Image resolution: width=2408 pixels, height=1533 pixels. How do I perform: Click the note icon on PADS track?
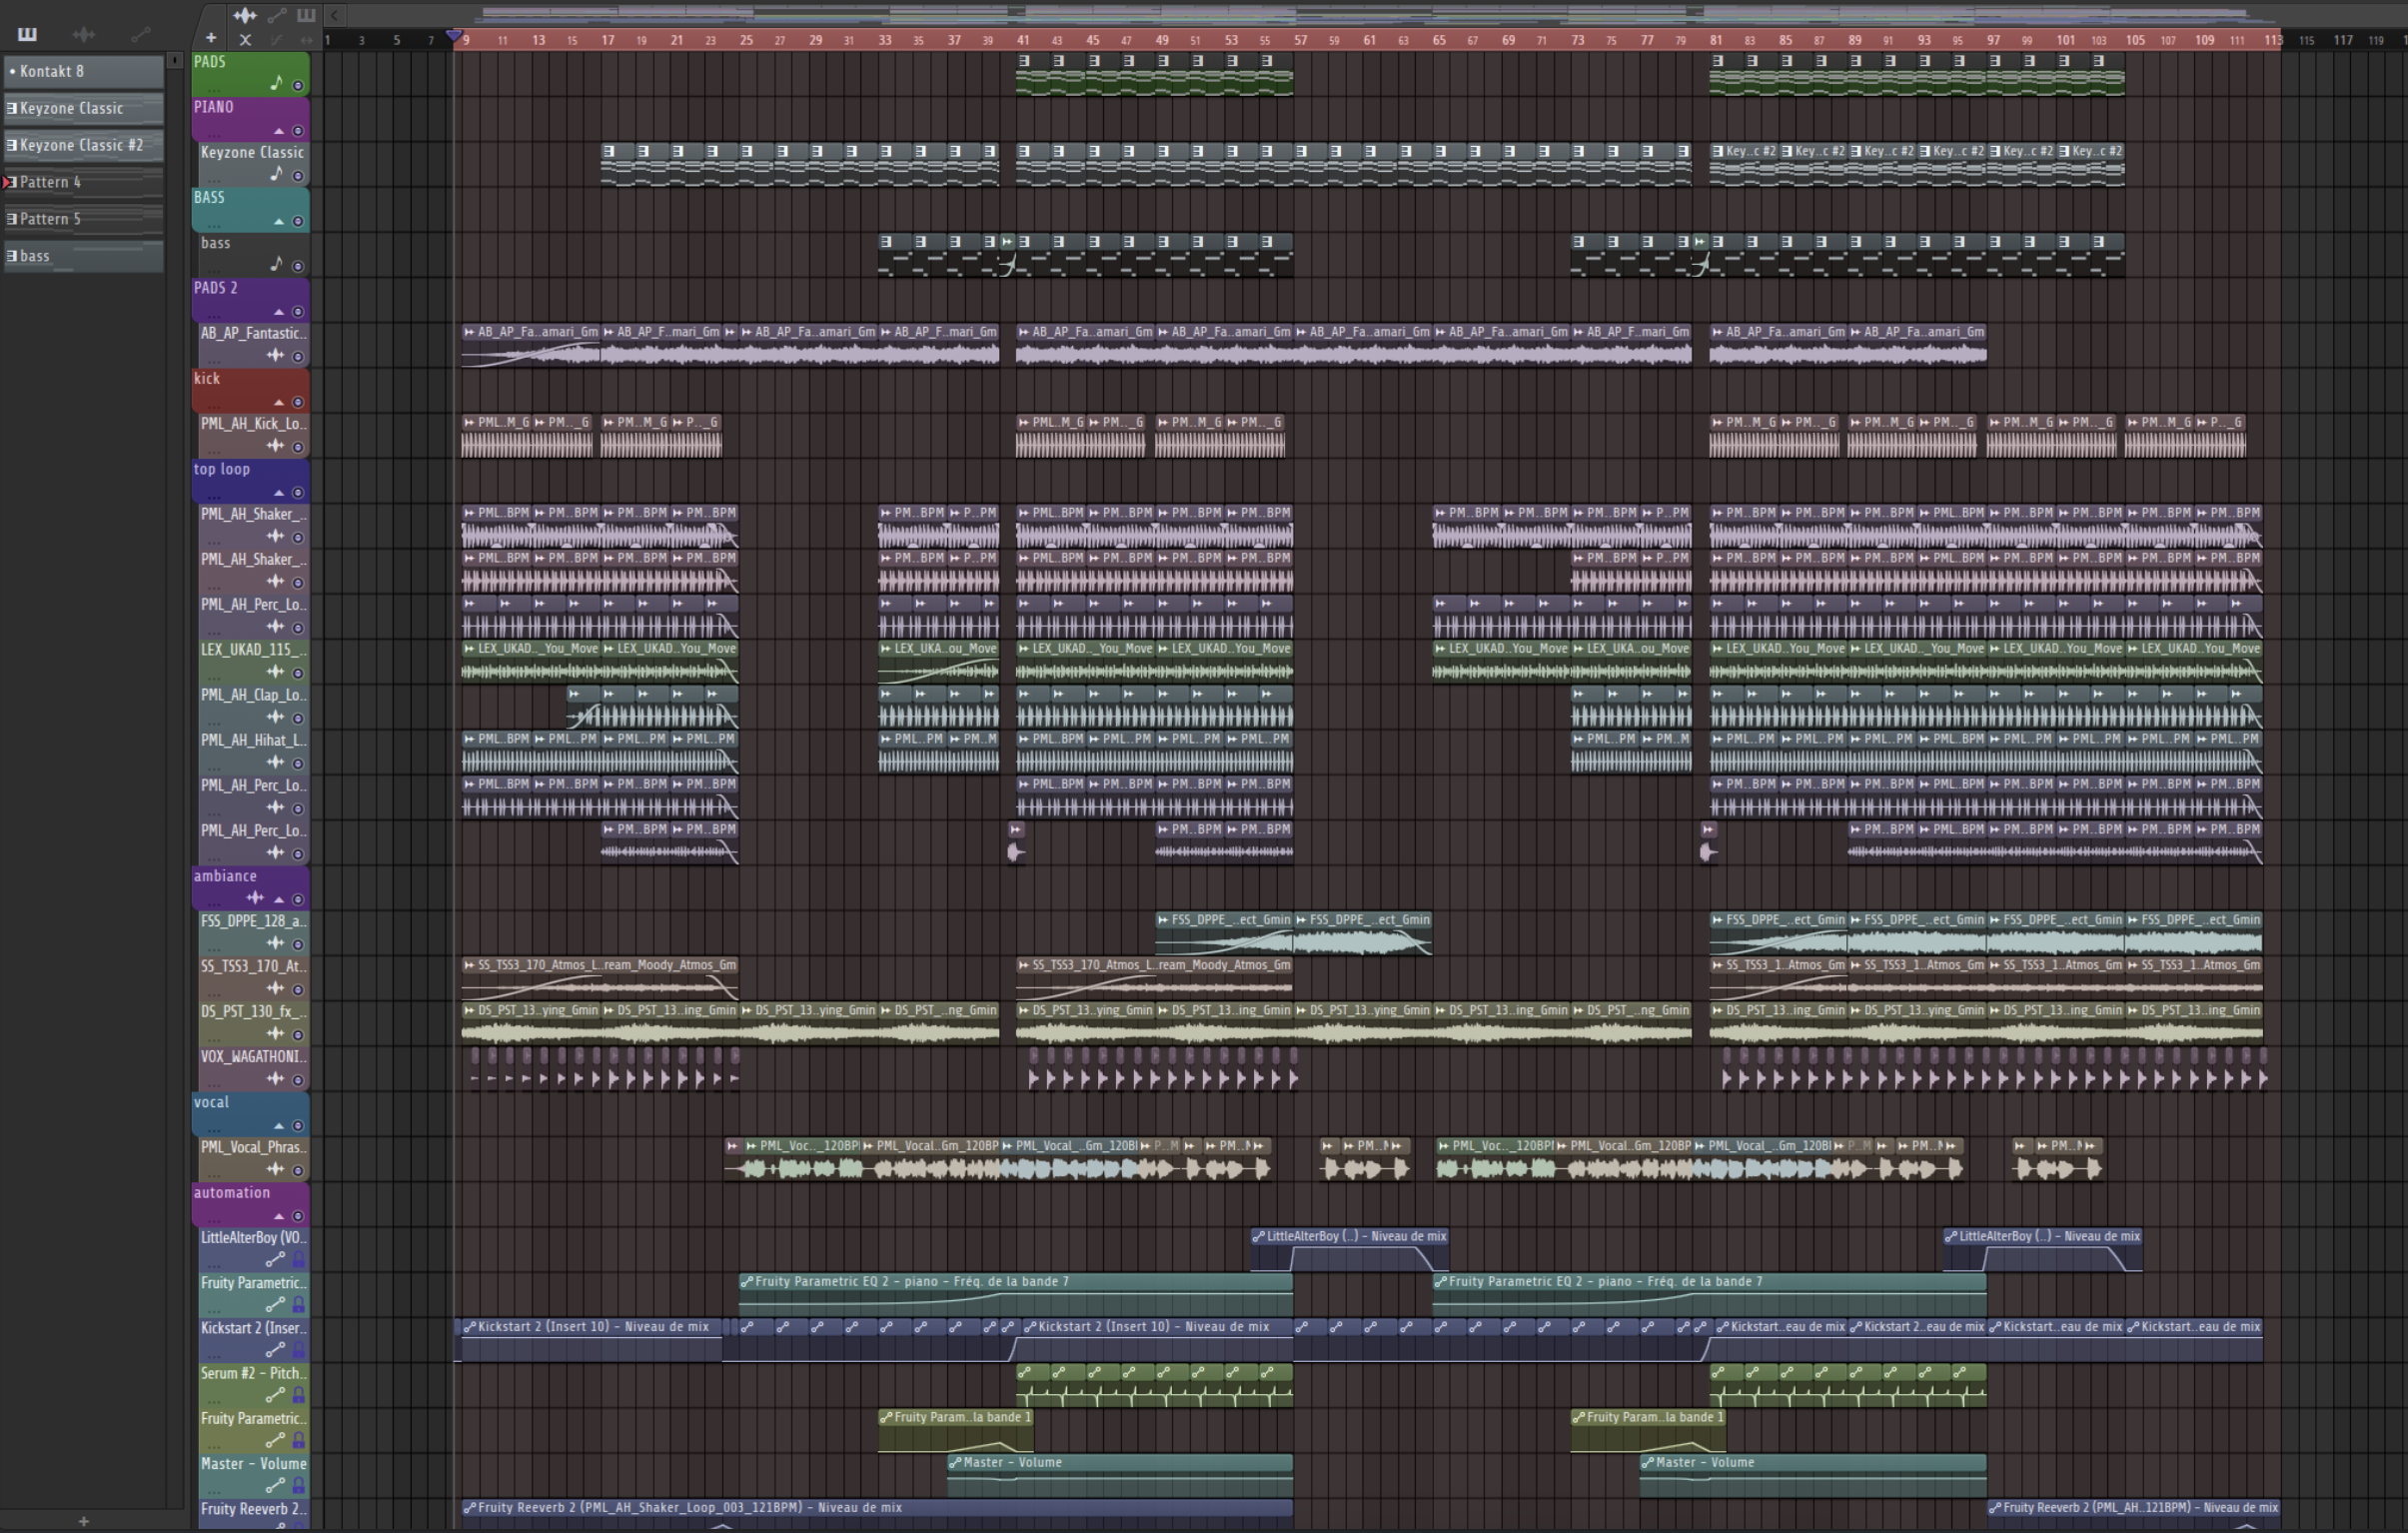tap(277, 83)
